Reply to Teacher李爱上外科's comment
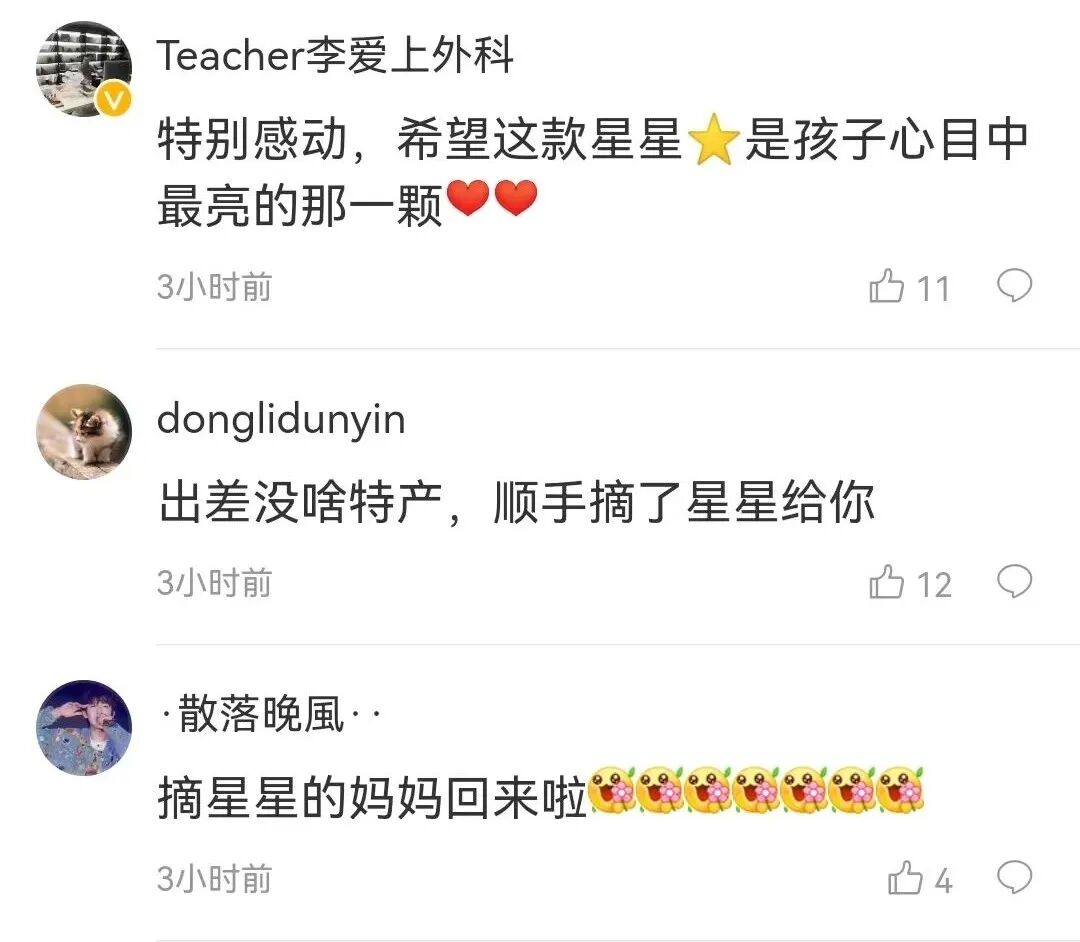The height and width of the screenshot is (942, 1080). click(1015, 285)
